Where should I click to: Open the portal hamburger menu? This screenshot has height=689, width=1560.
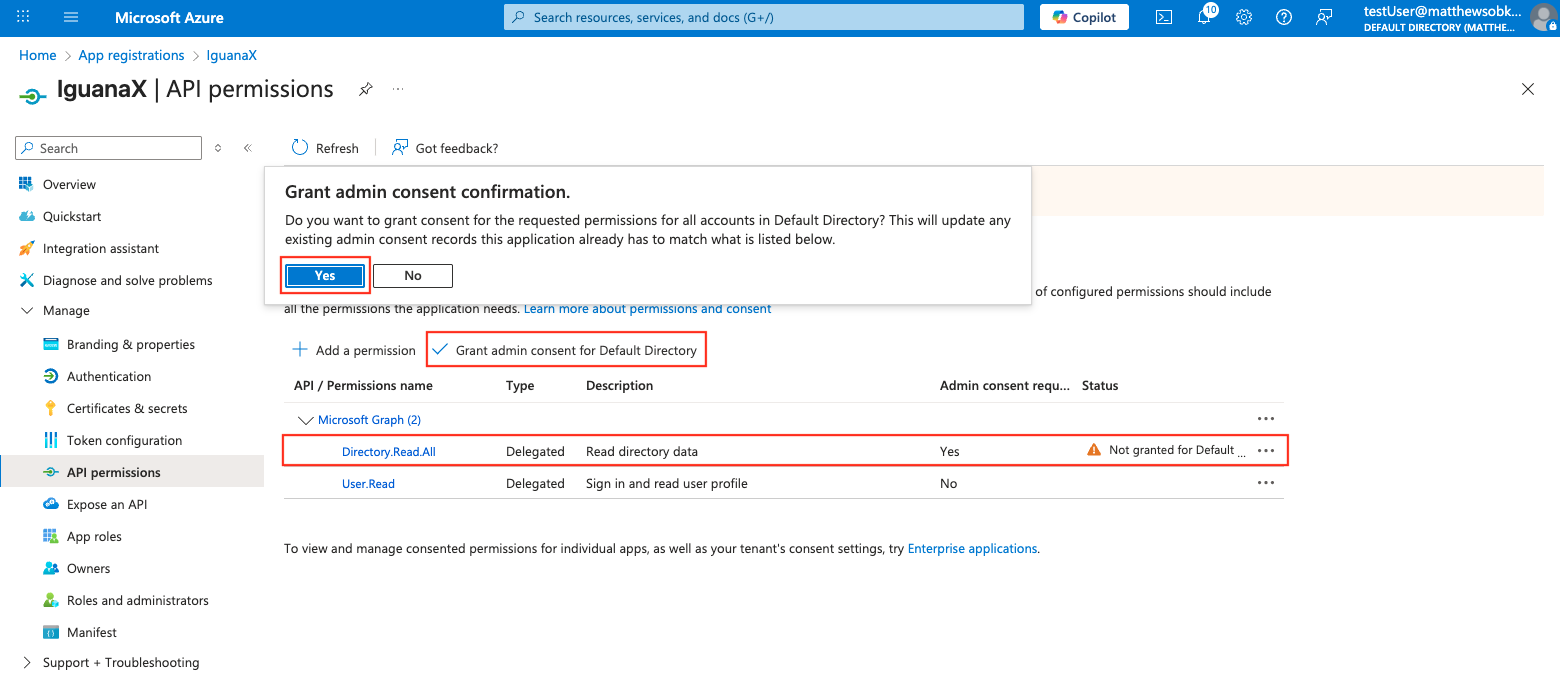click(71, 17)
